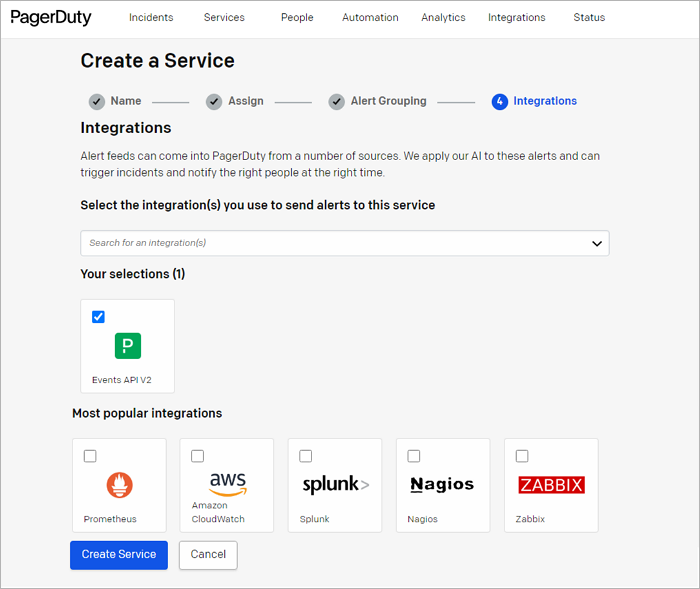Check the Splunk integration checkbox
700x589 pixels.
click(x=305, y=456)
